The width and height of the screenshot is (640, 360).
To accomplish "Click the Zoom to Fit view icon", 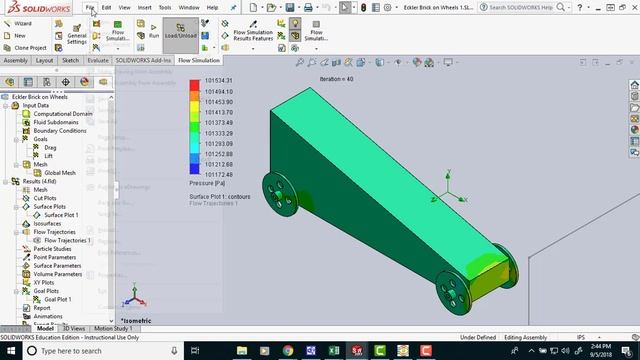I will (x=300, y=62).
